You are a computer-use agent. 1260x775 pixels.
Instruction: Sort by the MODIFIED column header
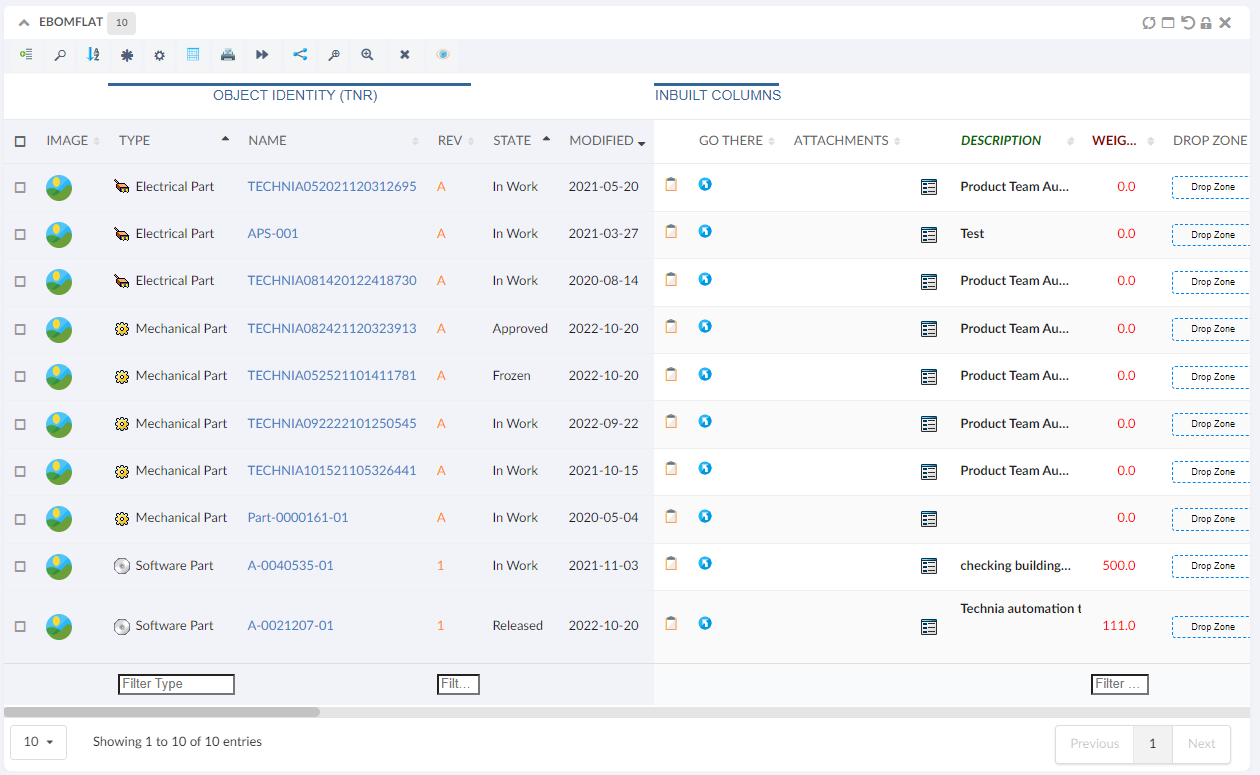tap(601, 141)
